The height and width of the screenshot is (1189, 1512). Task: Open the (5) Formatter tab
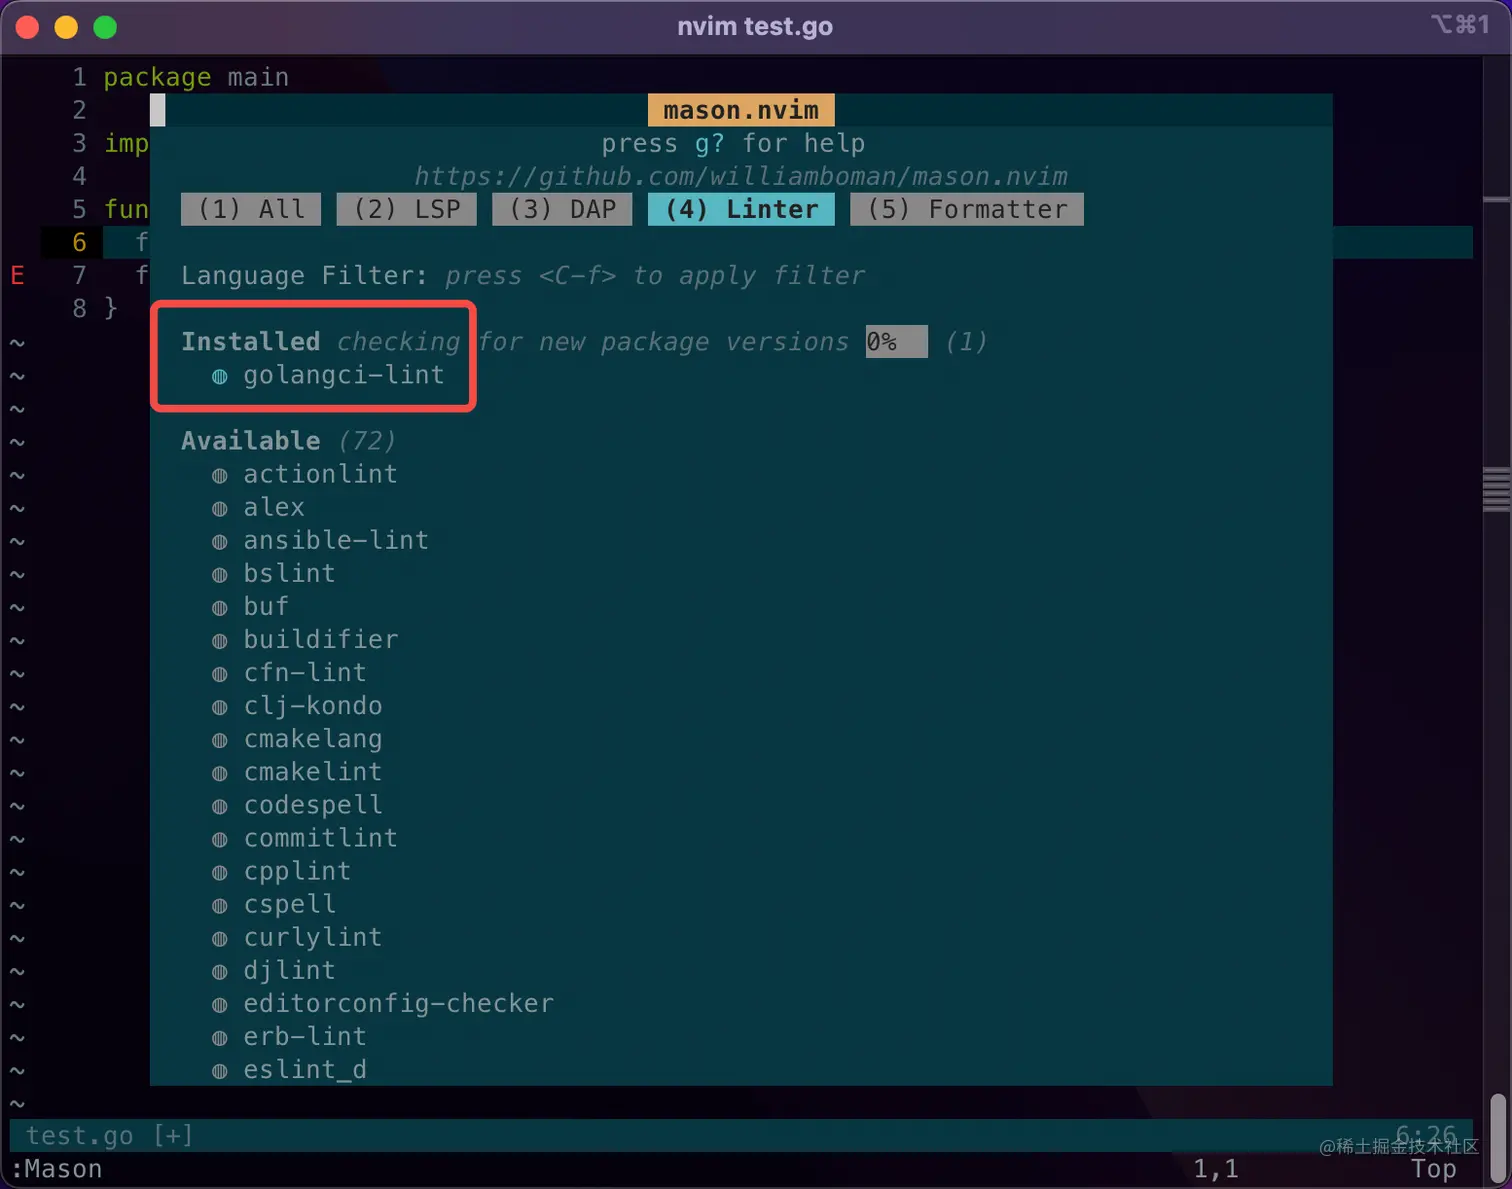[x=967, y=209]
